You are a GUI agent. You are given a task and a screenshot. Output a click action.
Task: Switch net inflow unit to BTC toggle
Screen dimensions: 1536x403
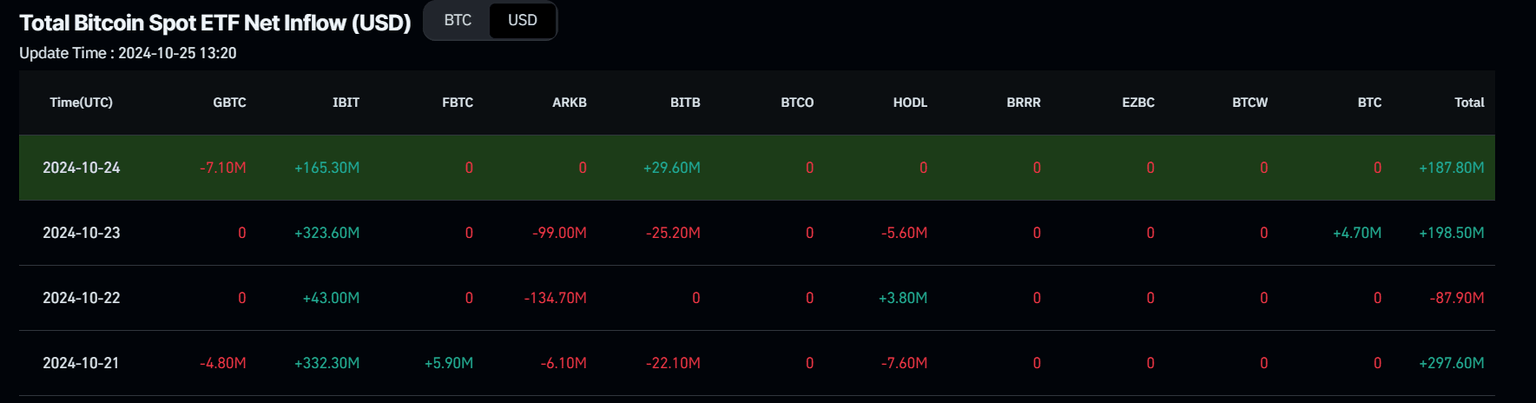pos(458,21)
